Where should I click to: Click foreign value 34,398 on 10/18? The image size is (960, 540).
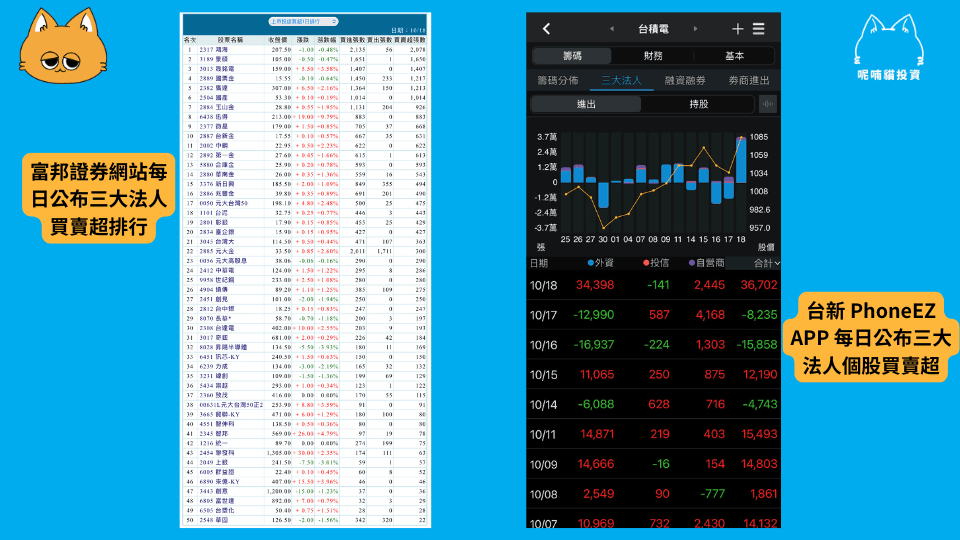point(594,285)
